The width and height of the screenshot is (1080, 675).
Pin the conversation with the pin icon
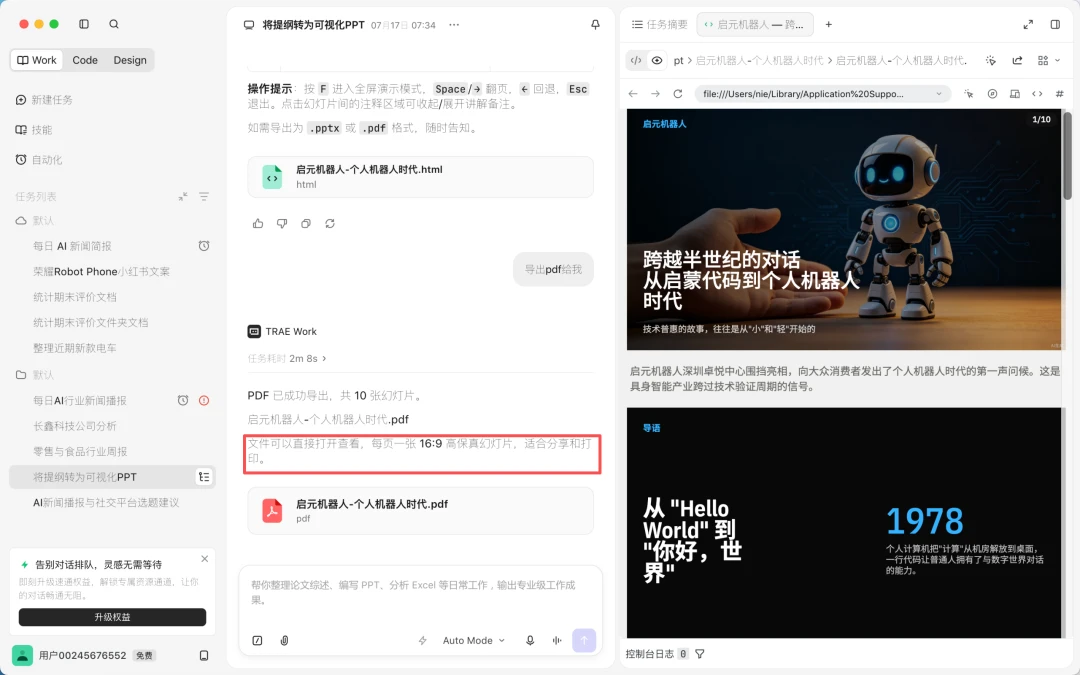click(x=595, y=25)
